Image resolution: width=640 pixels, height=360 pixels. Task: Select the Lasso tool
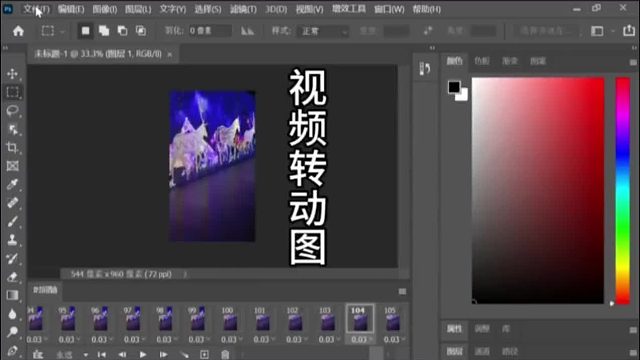[12, 111]
